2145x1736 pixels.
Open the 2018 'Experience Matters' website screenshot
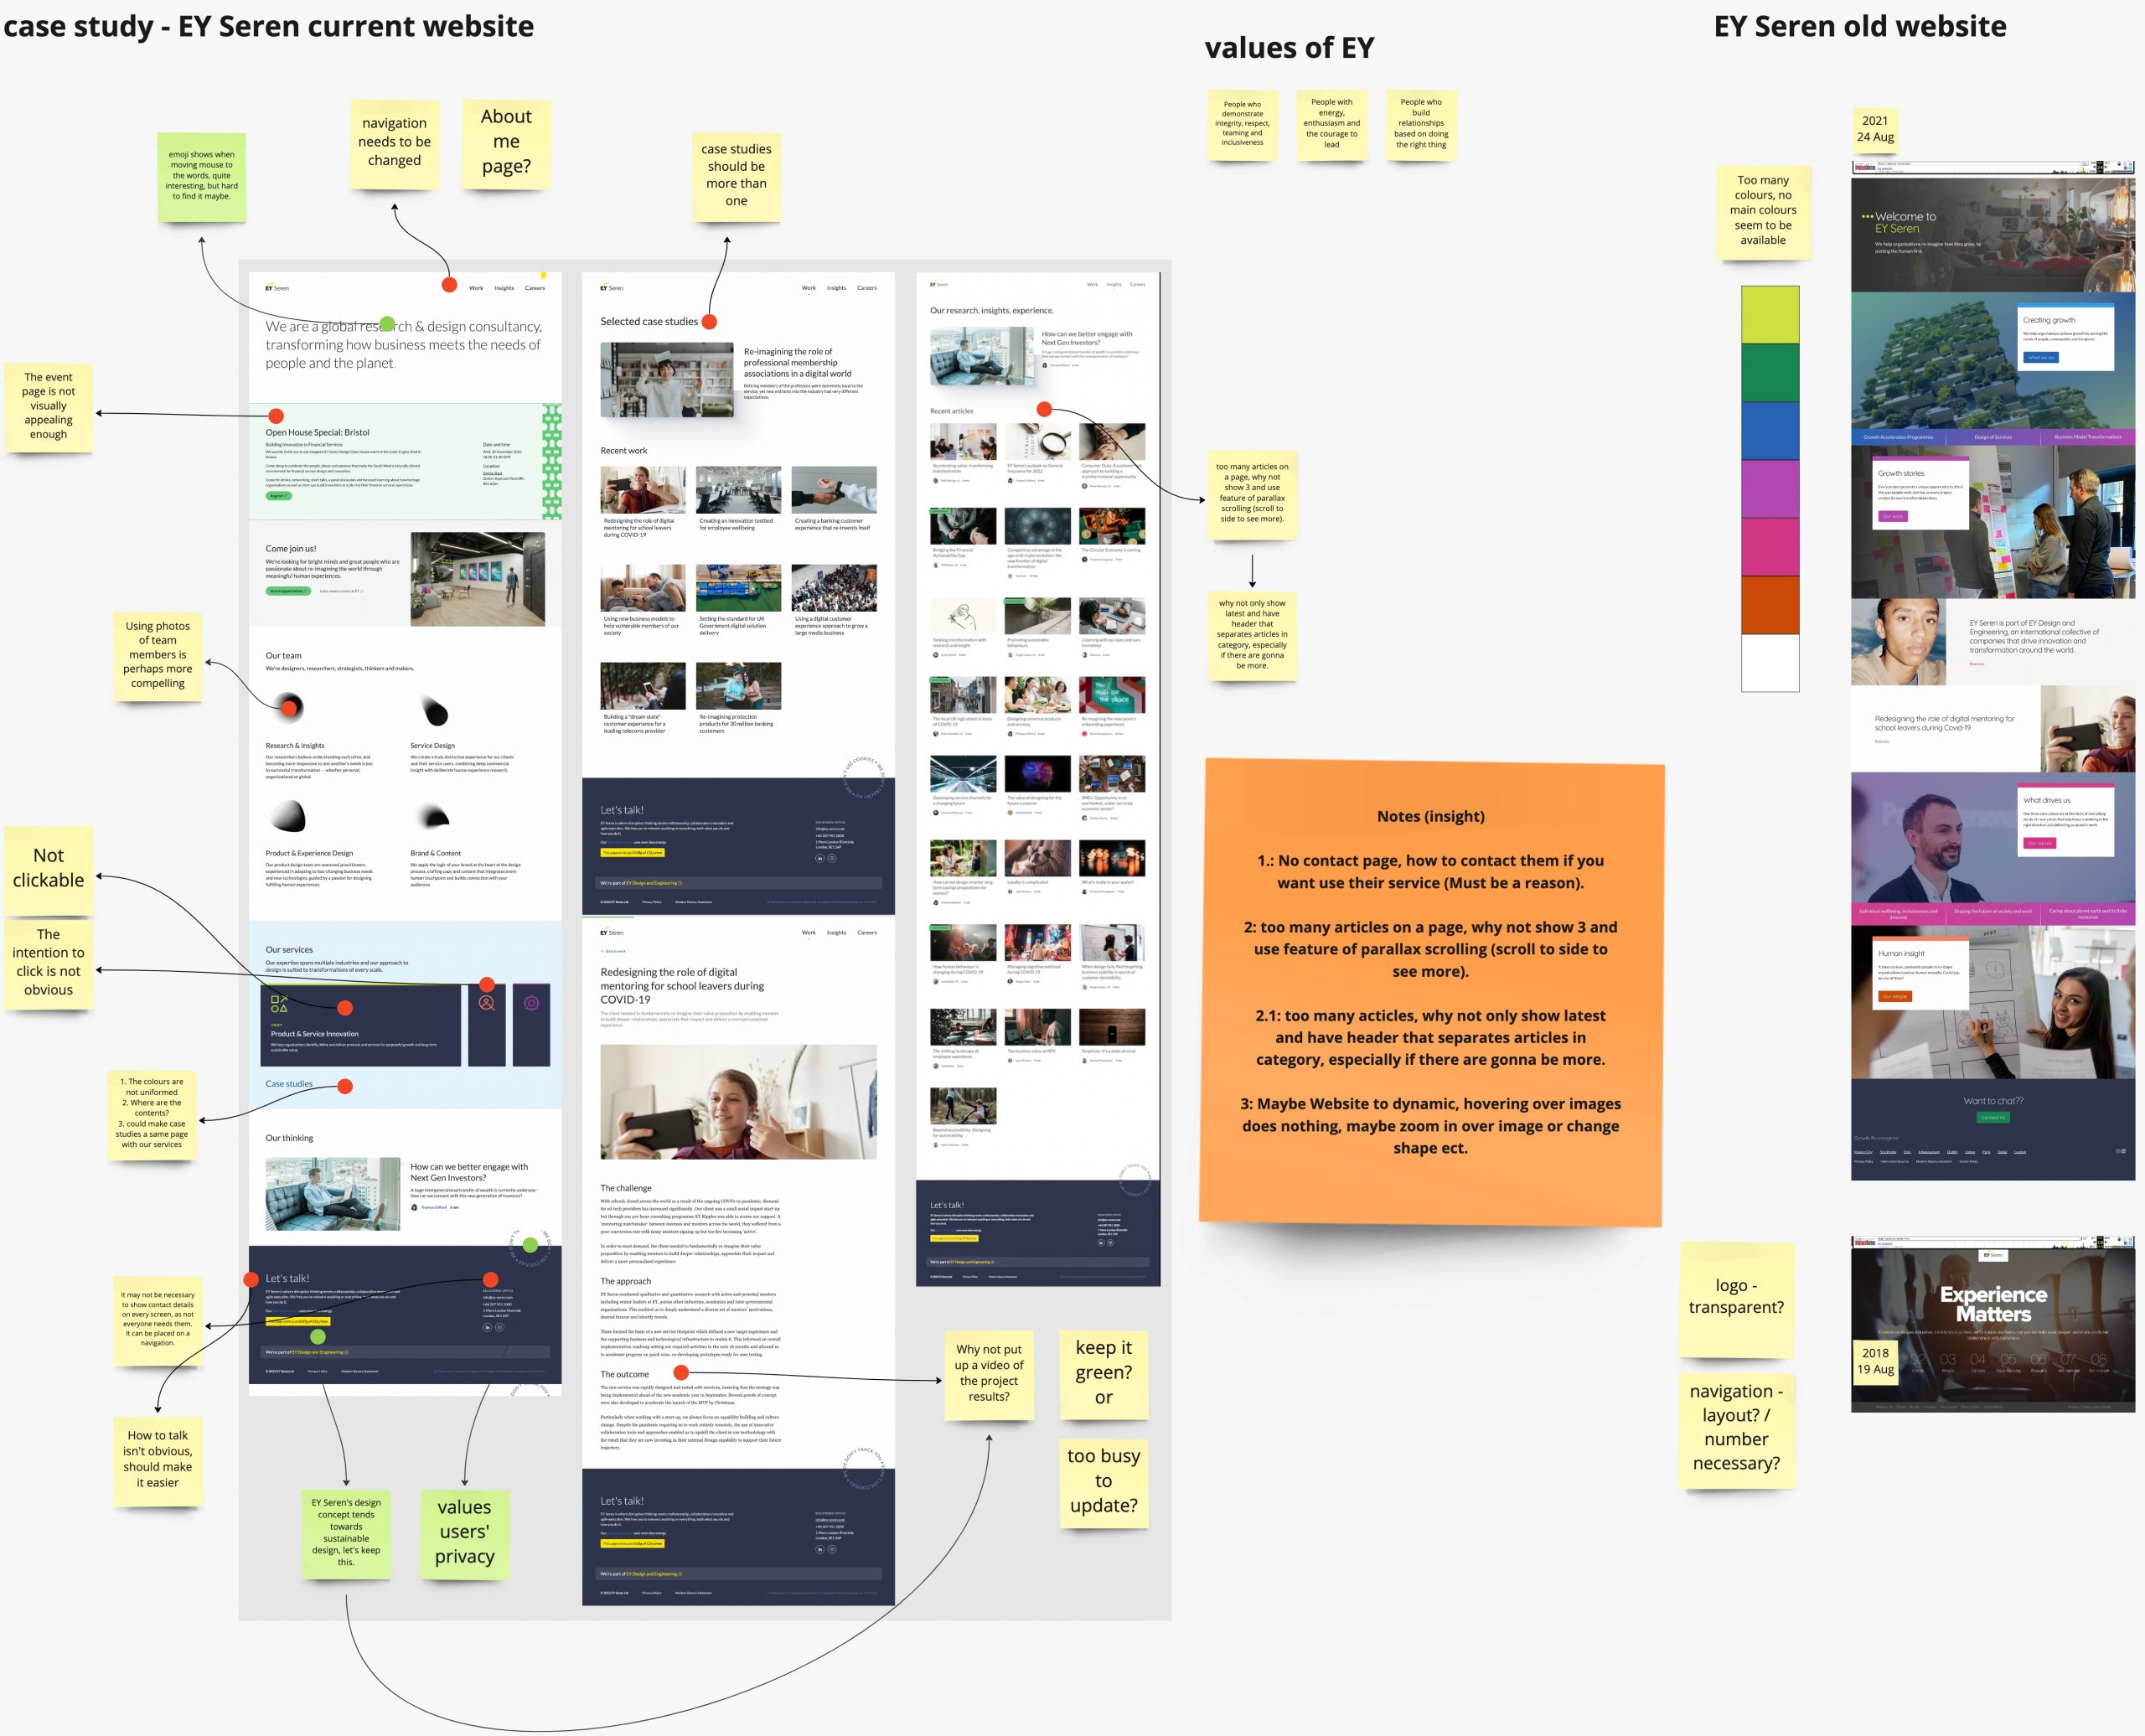pos(1992,1323)
